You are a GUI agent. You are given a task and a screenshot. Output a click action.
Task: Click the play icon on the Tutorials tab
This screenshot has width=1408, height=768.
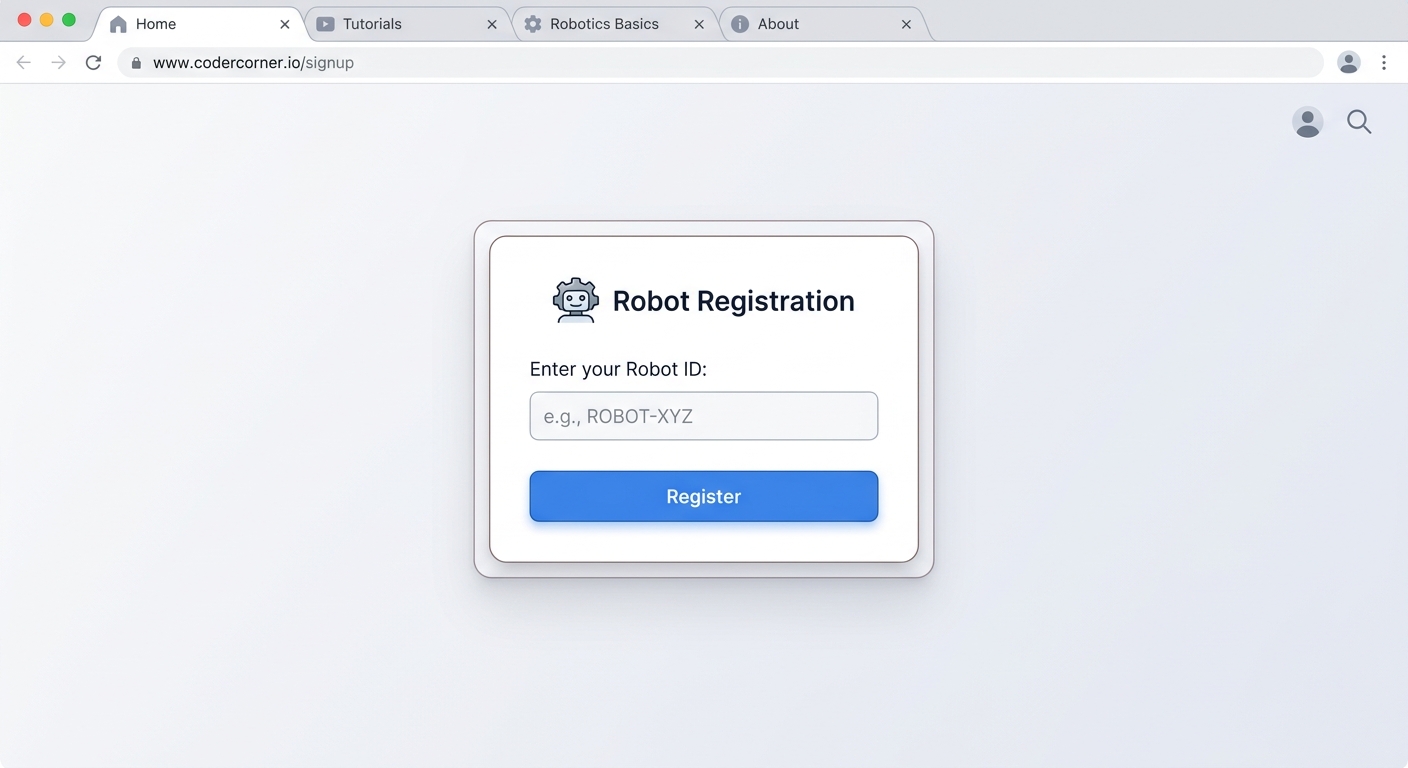tap(326, 23)
